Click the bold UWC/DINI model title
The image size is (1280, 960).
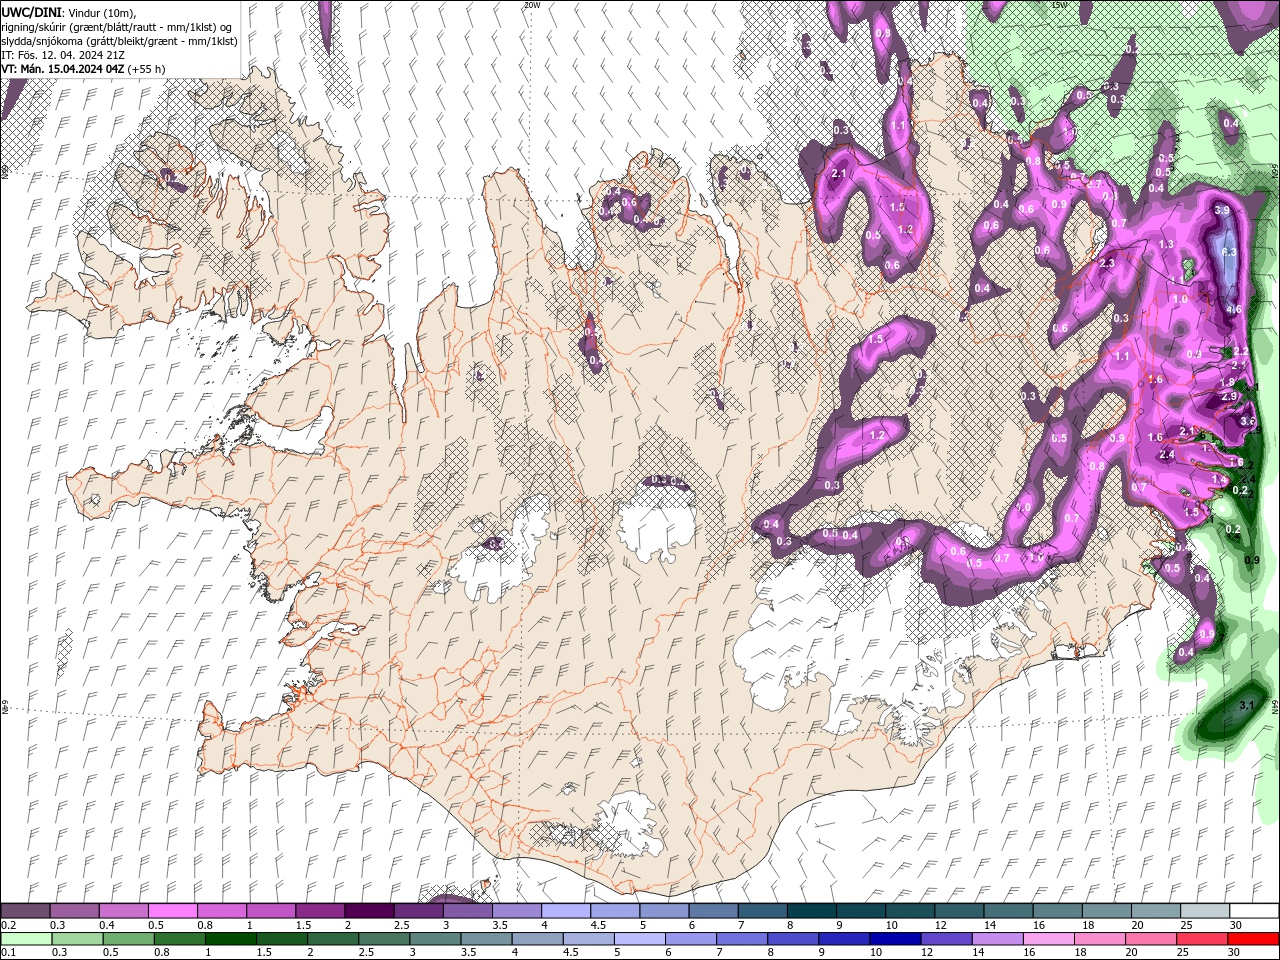pyautogui.click(x=32, y=11)
